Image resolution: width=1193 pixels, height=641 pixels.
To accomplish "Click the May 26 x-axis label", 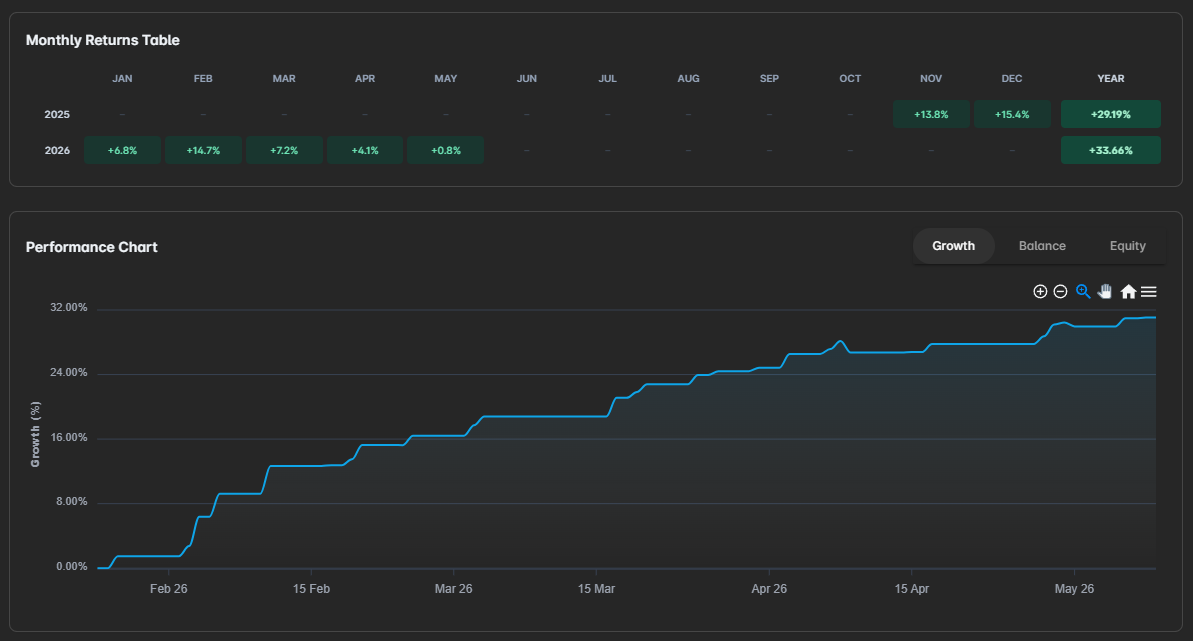I will click(x=1074, y=588).
